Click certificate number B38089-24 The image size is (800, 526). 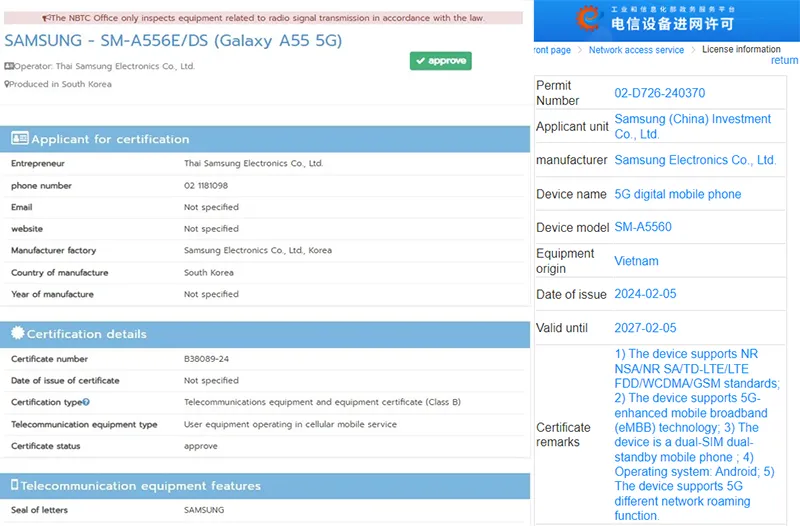206,359
